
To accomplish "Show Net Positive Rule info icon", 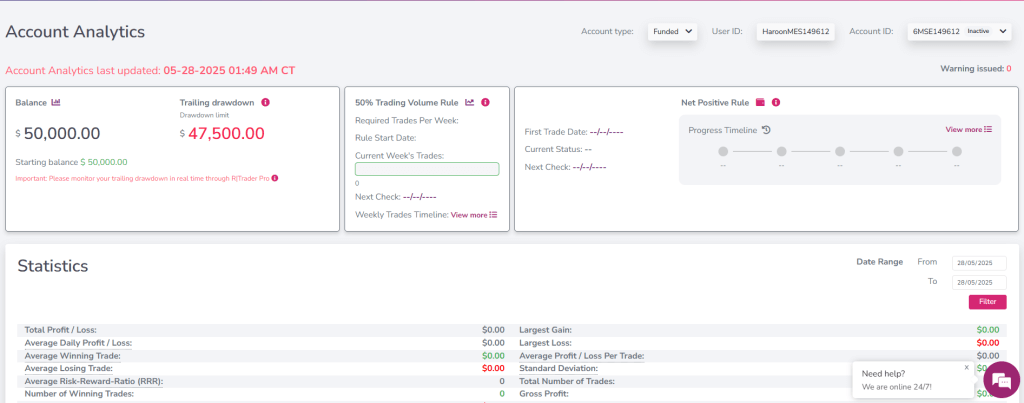I will pyautogui.click(x=776, y=103).
